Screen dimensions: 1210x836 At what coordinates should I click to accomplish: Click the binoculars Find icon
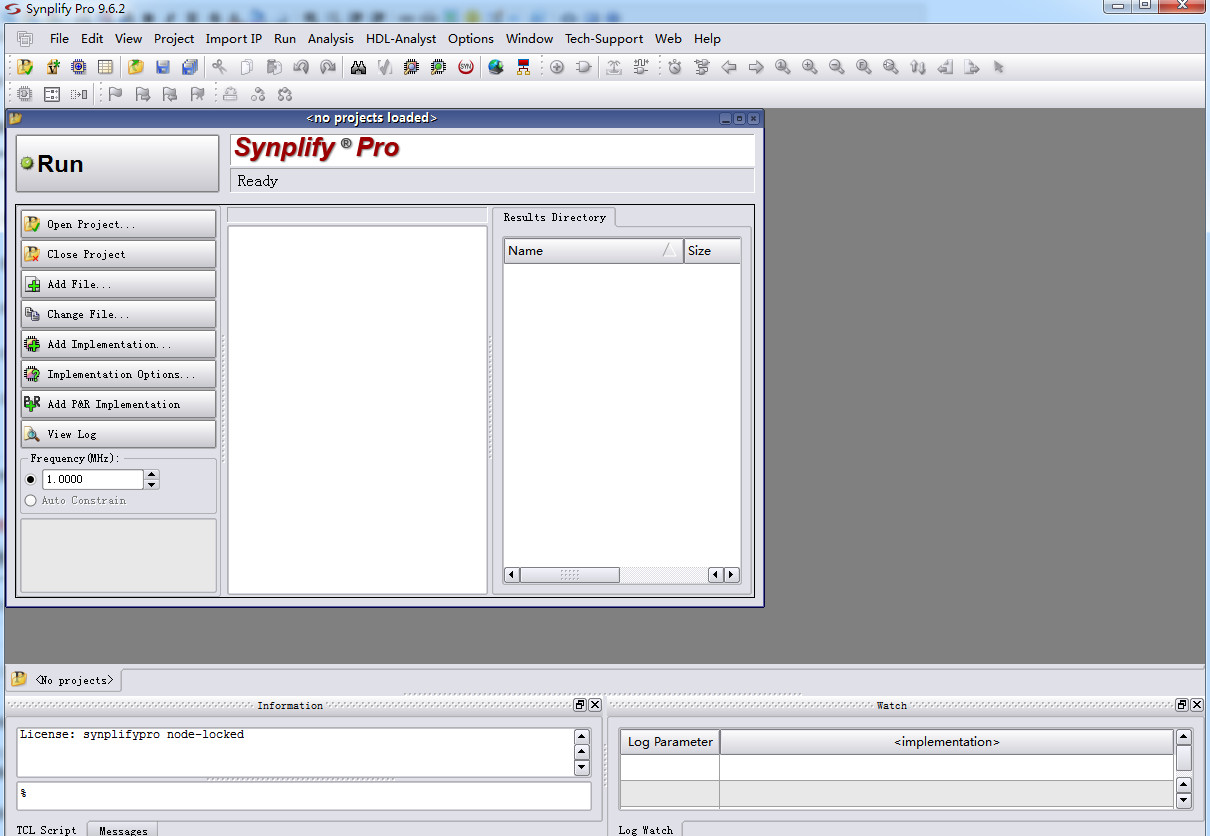(x=358, y=67)
